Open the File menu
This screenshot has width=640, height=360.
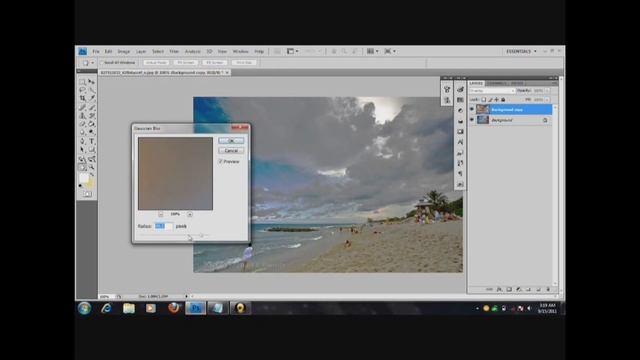pos(96,51)
